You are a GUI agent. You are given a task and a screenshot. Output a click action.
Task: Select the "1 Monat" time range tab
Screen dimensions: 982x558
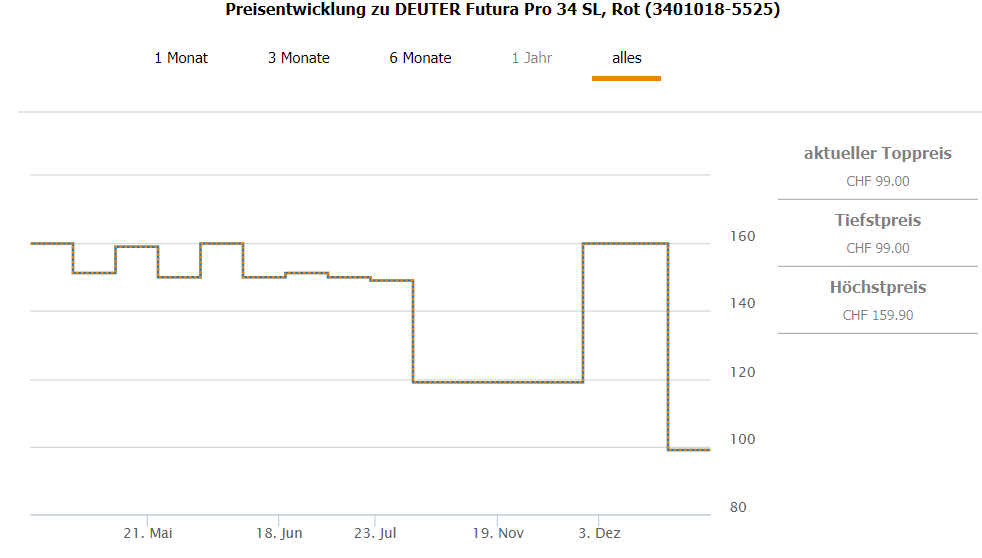pos(181,58)
